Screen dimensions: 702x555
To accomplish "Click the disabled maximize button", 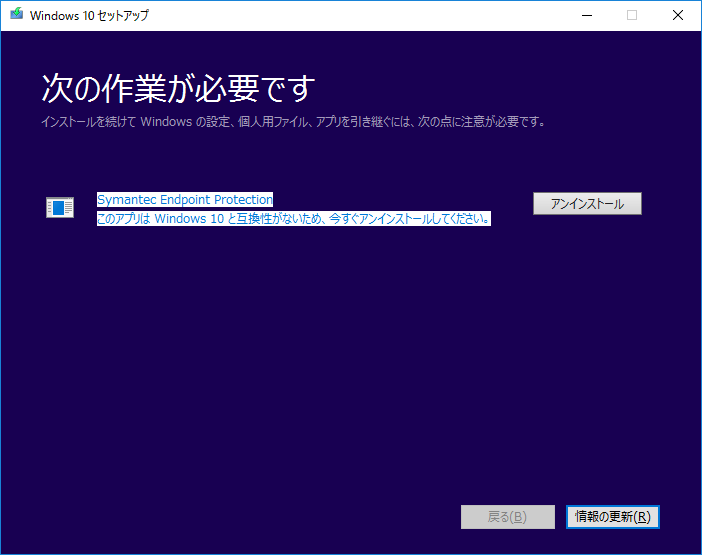I will click(632, 15).
